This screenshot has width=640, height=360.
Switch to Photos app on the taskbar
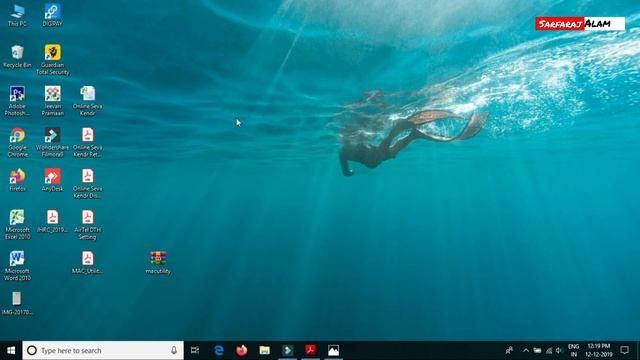(x=333, y=350)
